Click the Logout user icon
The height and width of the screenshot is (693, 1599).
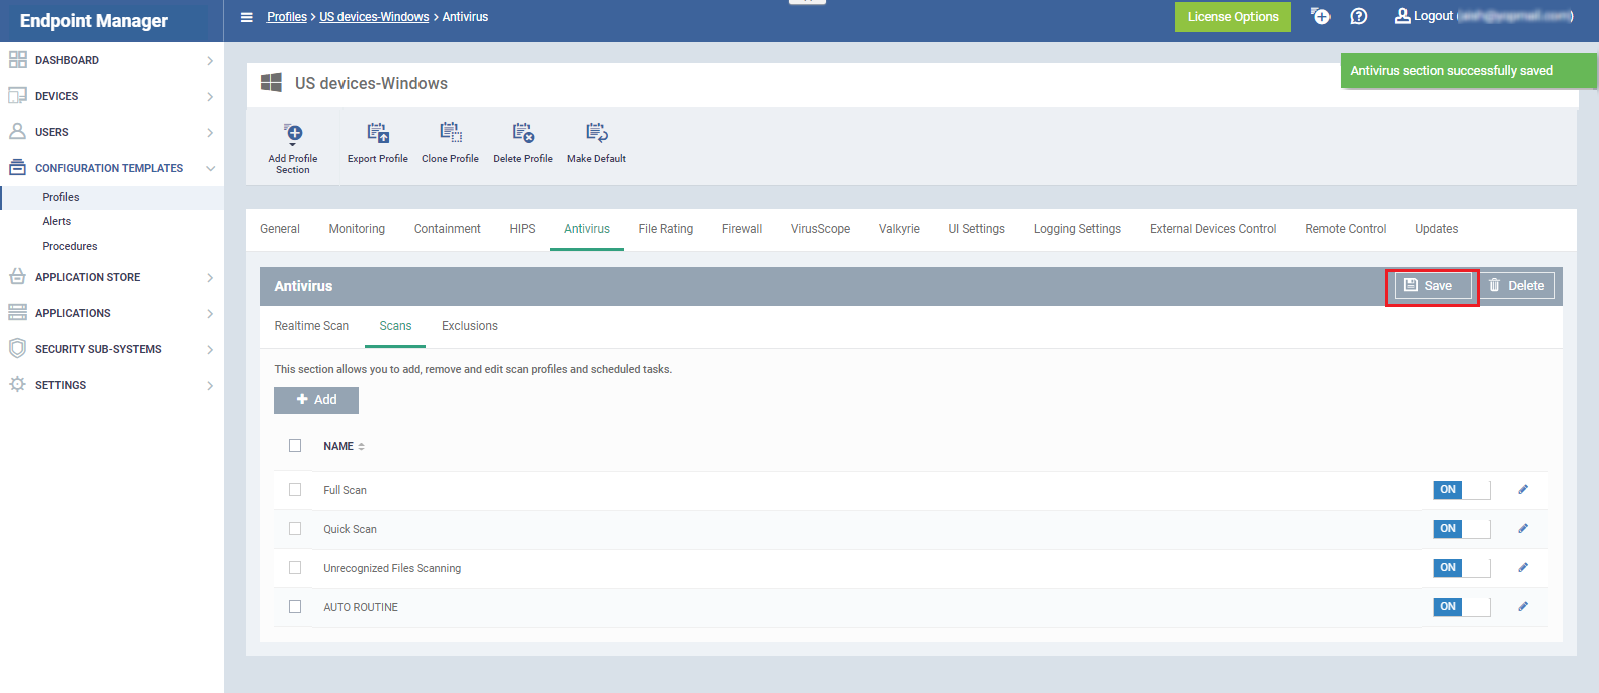1402,16
